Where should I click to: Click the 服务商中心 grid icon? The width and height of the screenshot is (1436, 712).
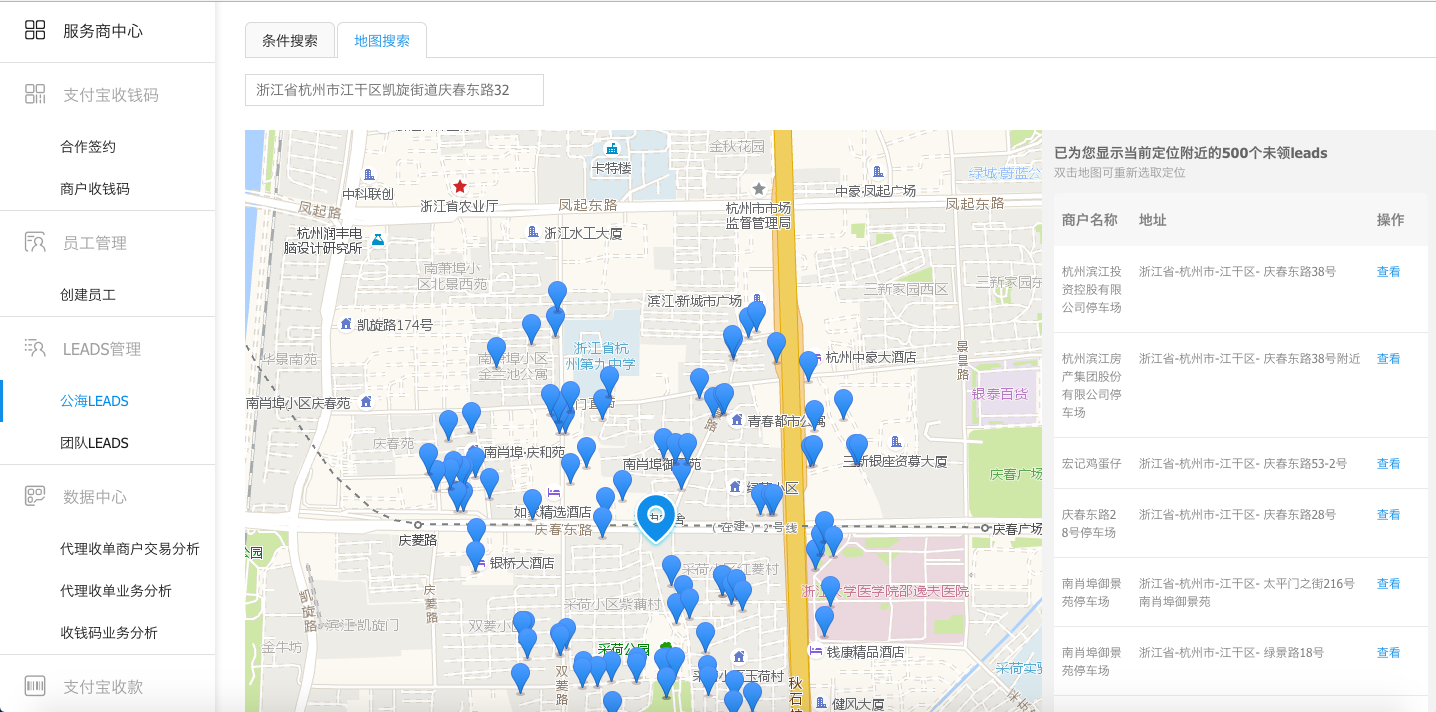coord(35,30)
